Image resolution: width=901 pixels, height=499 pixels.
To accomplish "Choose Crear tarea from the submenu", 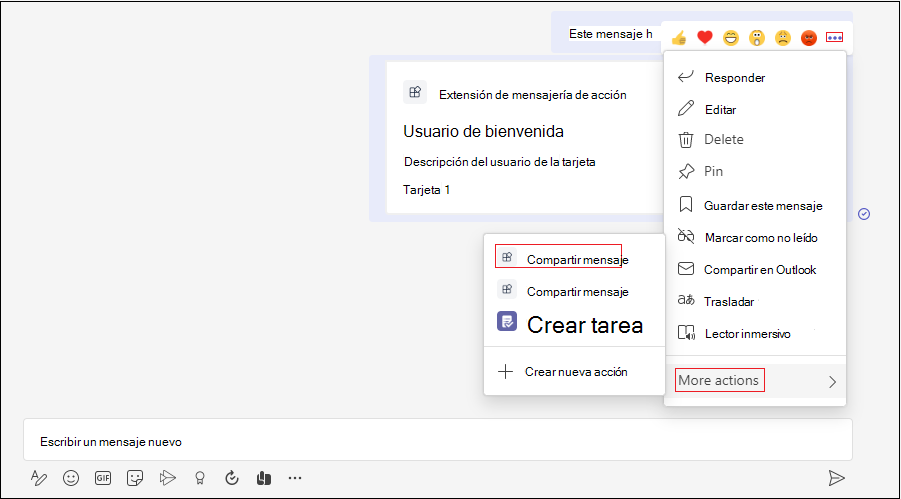I will [574, 324].
